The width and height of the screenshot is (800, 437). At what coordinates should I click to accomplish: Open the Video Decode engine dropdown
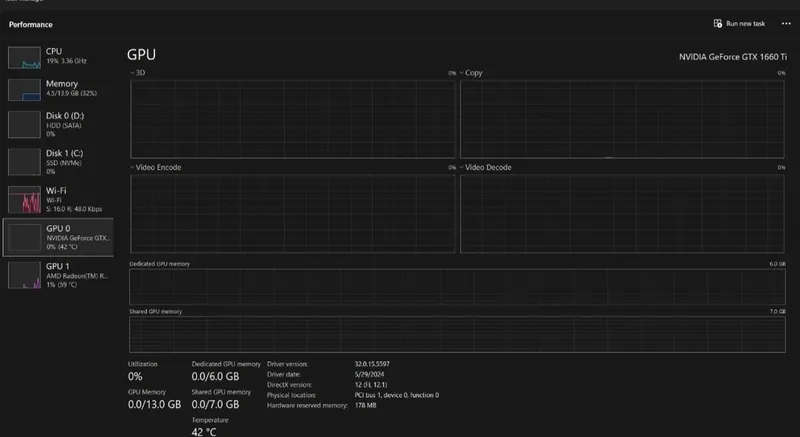[462, 167]
